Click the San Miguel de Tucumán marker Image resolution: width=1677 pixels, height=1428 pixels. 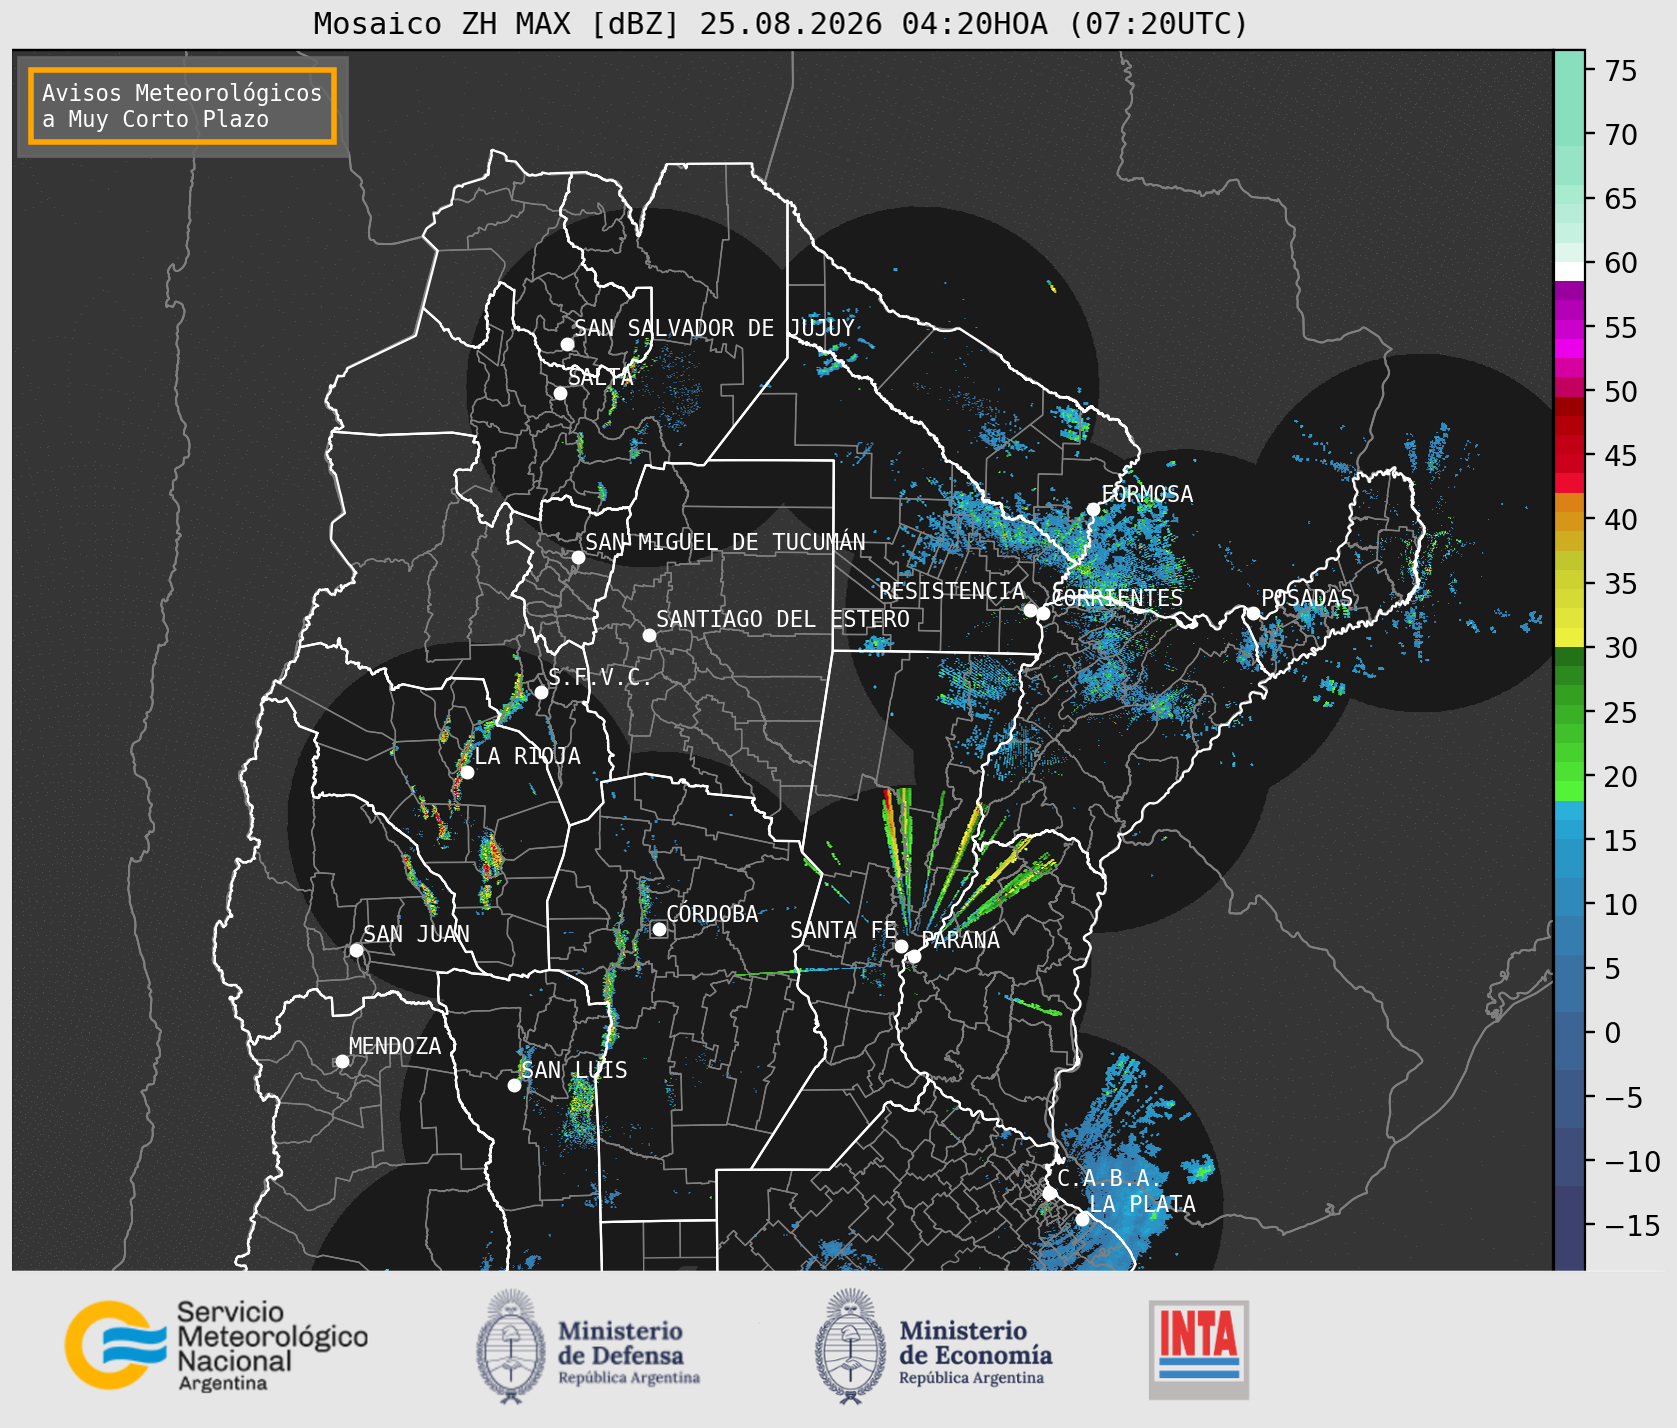(x=578, y=557)
